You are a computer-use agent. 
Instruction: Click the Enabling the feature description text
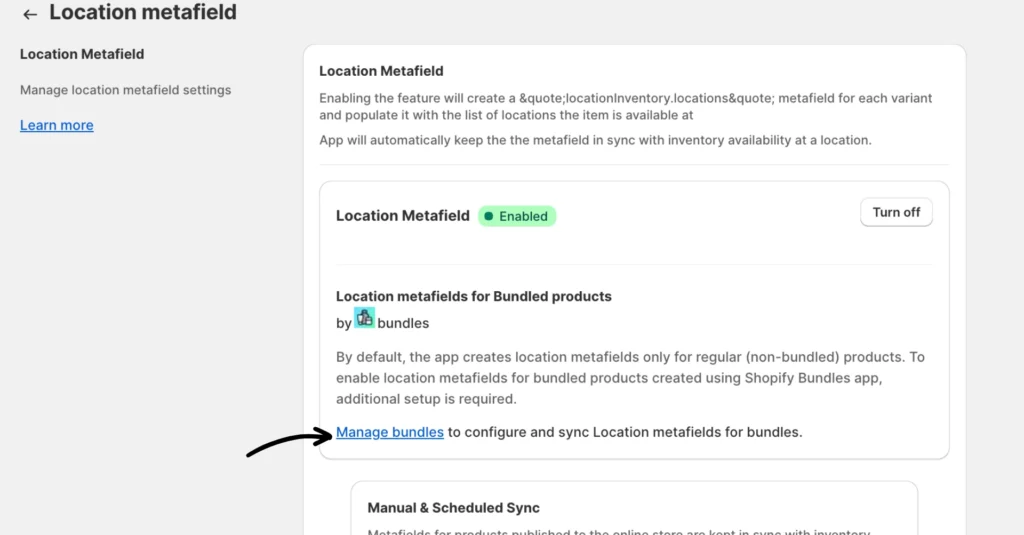point(625,106)
